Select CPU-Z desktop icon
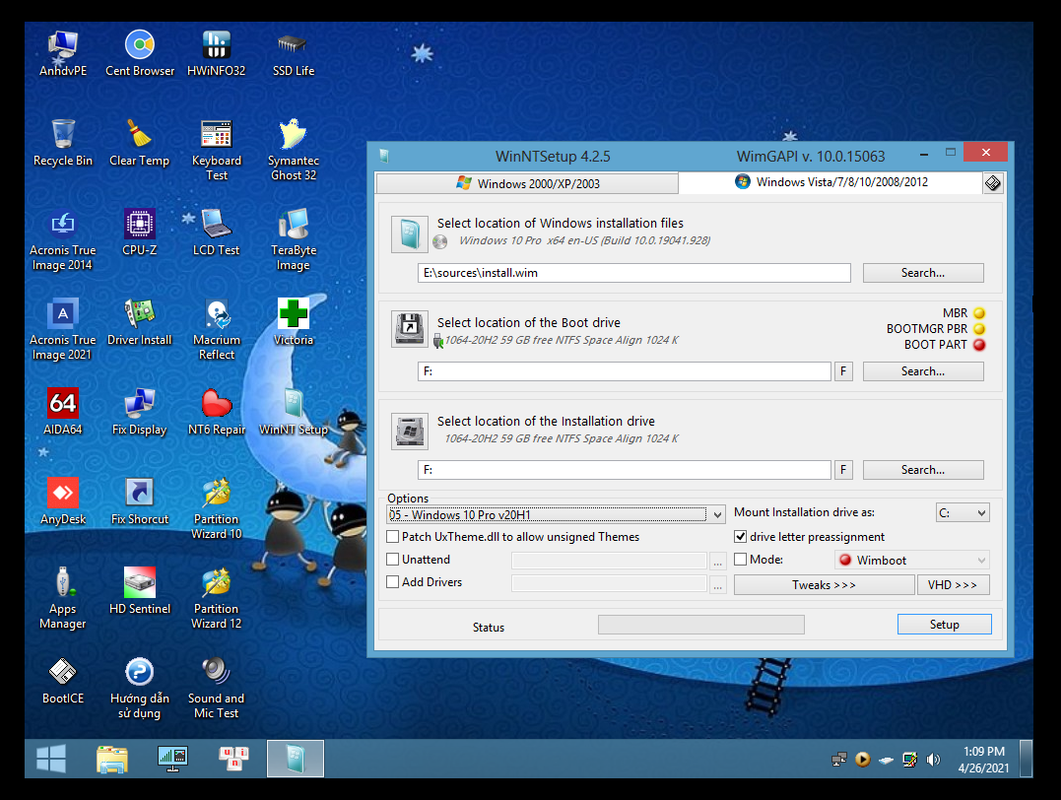Viewport: 1061px width, 800px height. 139,233
